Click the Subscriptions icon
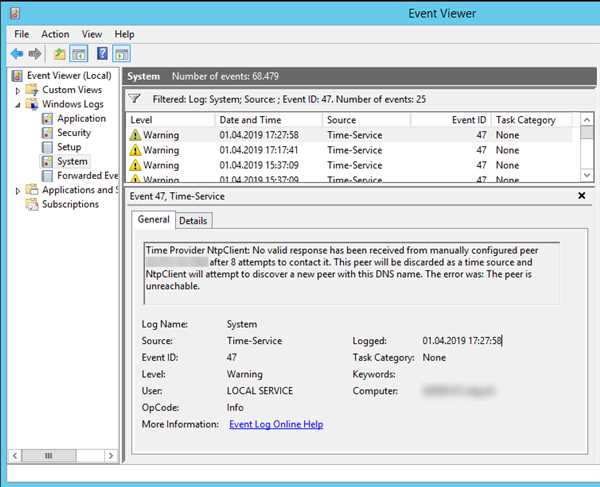 pos(31,204)
